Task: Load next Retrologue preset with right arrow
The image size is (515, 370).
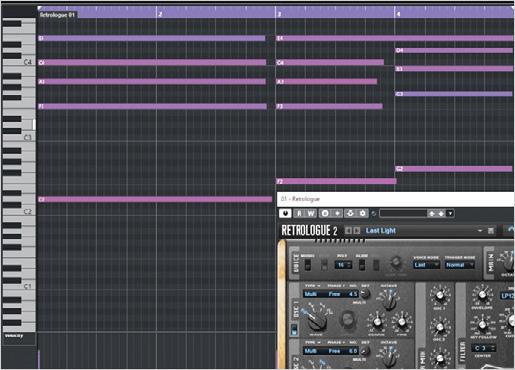Action: [357, 231]
